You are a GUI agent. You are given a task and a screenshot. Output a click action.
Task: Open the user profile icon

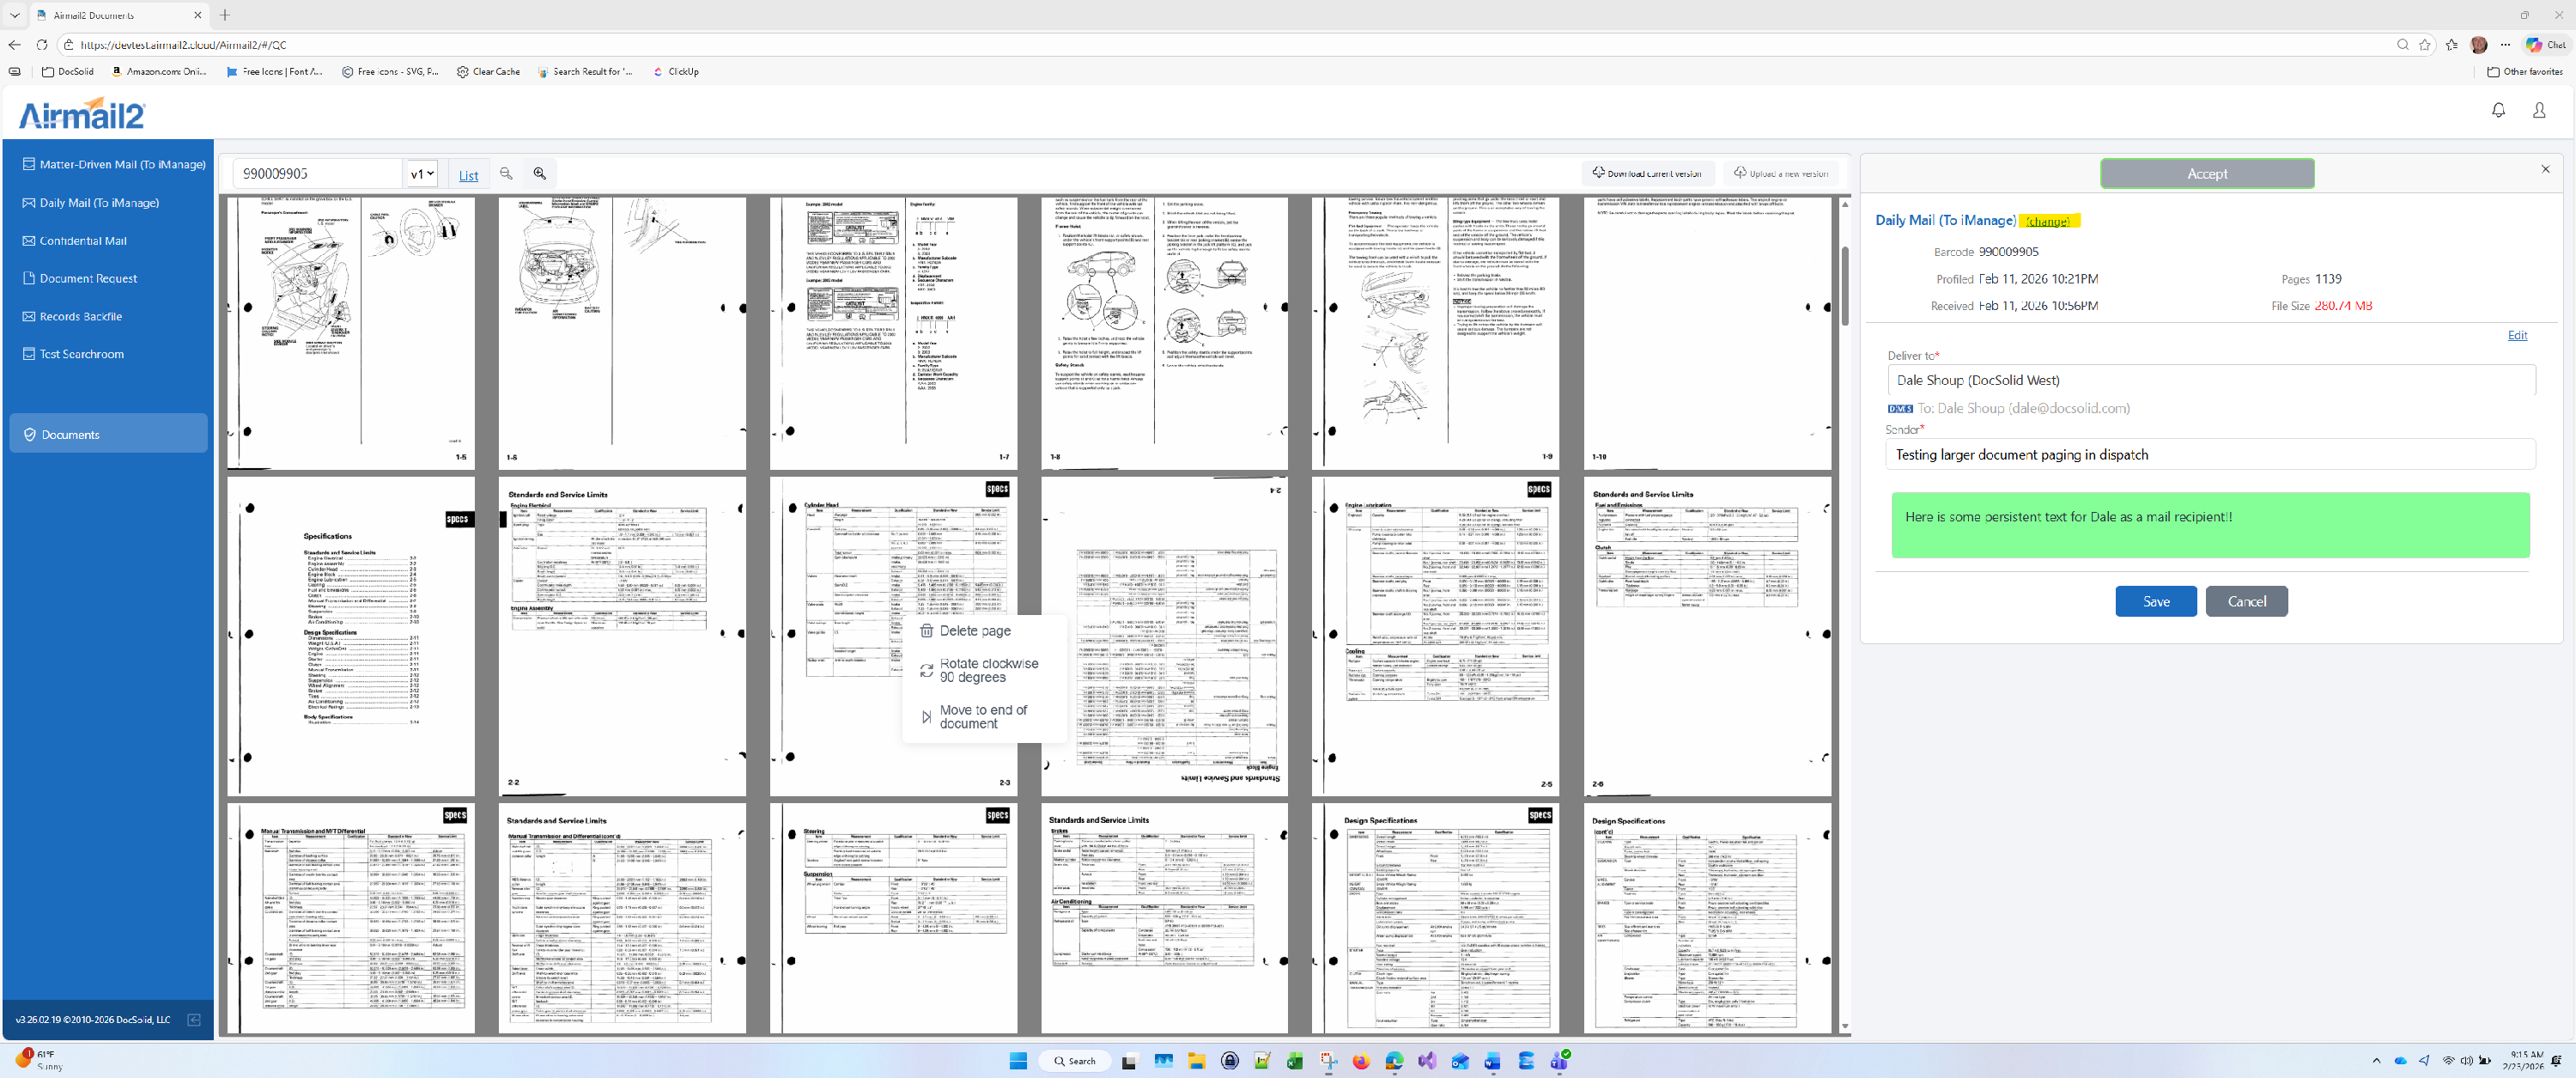click(x=2539, y=111)
